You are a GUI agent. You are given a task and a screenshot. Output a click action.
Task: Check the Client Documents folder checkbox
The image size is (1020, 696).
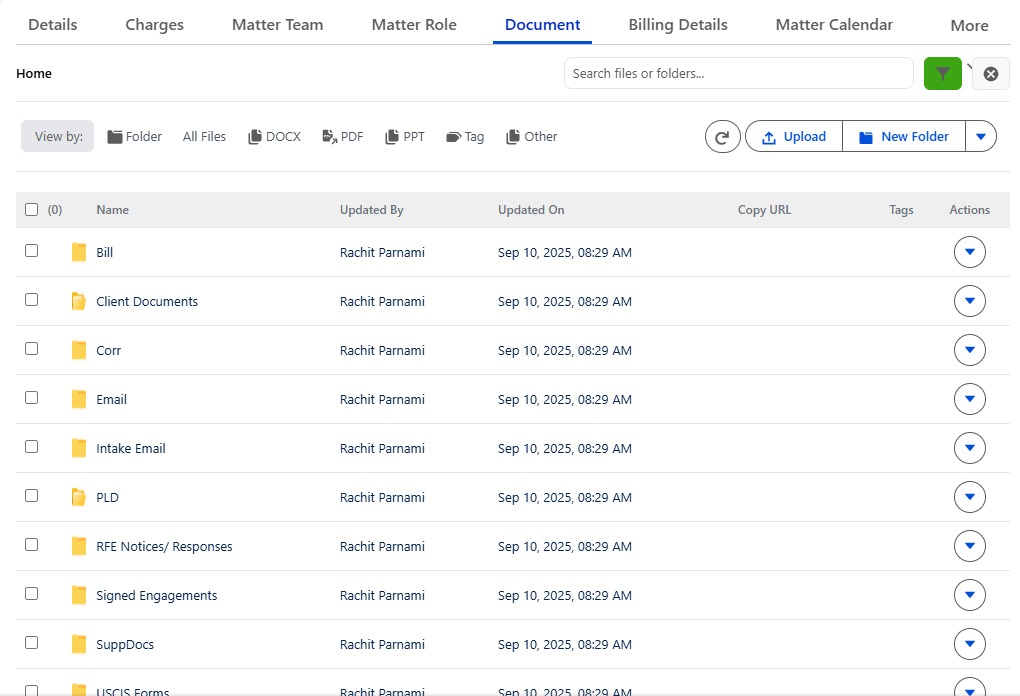[32, 300]
